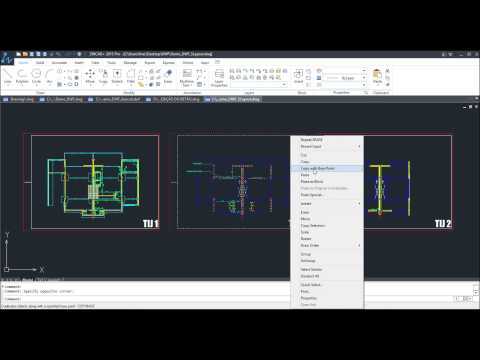Switch to the Insert ribbon tab
The width and height of the screenshot is (480, 360).
(x=79, y=63)
